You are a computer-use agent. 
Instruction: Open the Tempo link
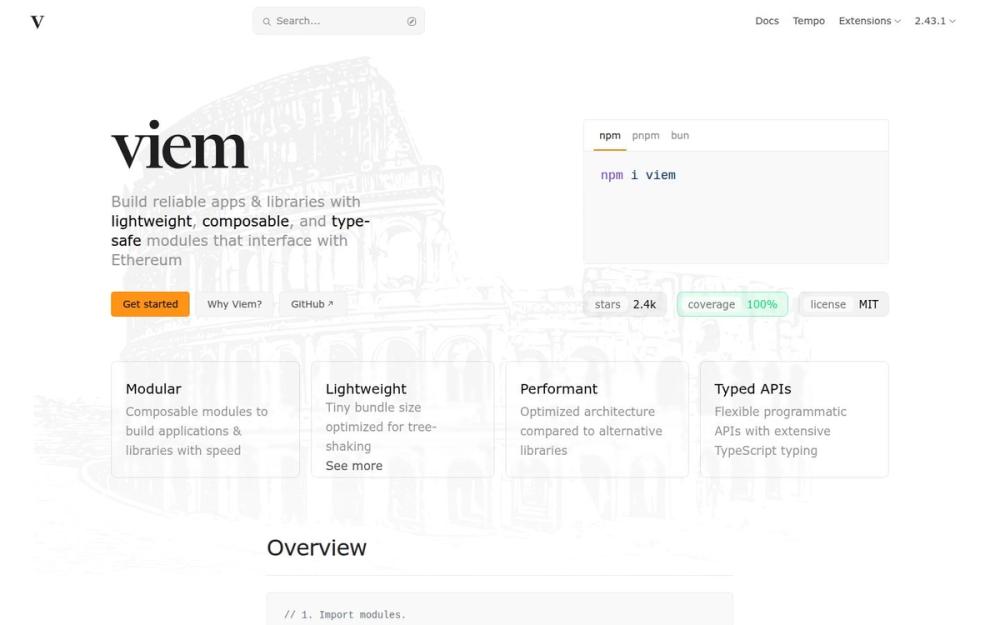(x=808, y=21)
